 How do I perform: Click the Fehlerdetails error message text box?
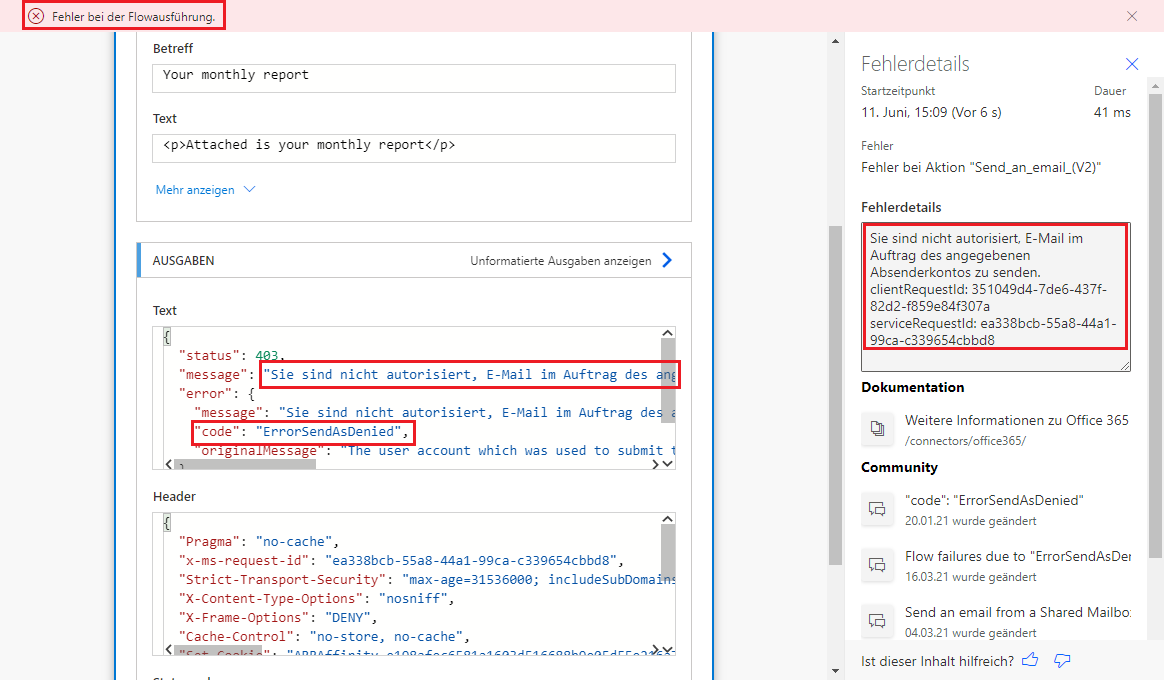click(x=995, y=297)
